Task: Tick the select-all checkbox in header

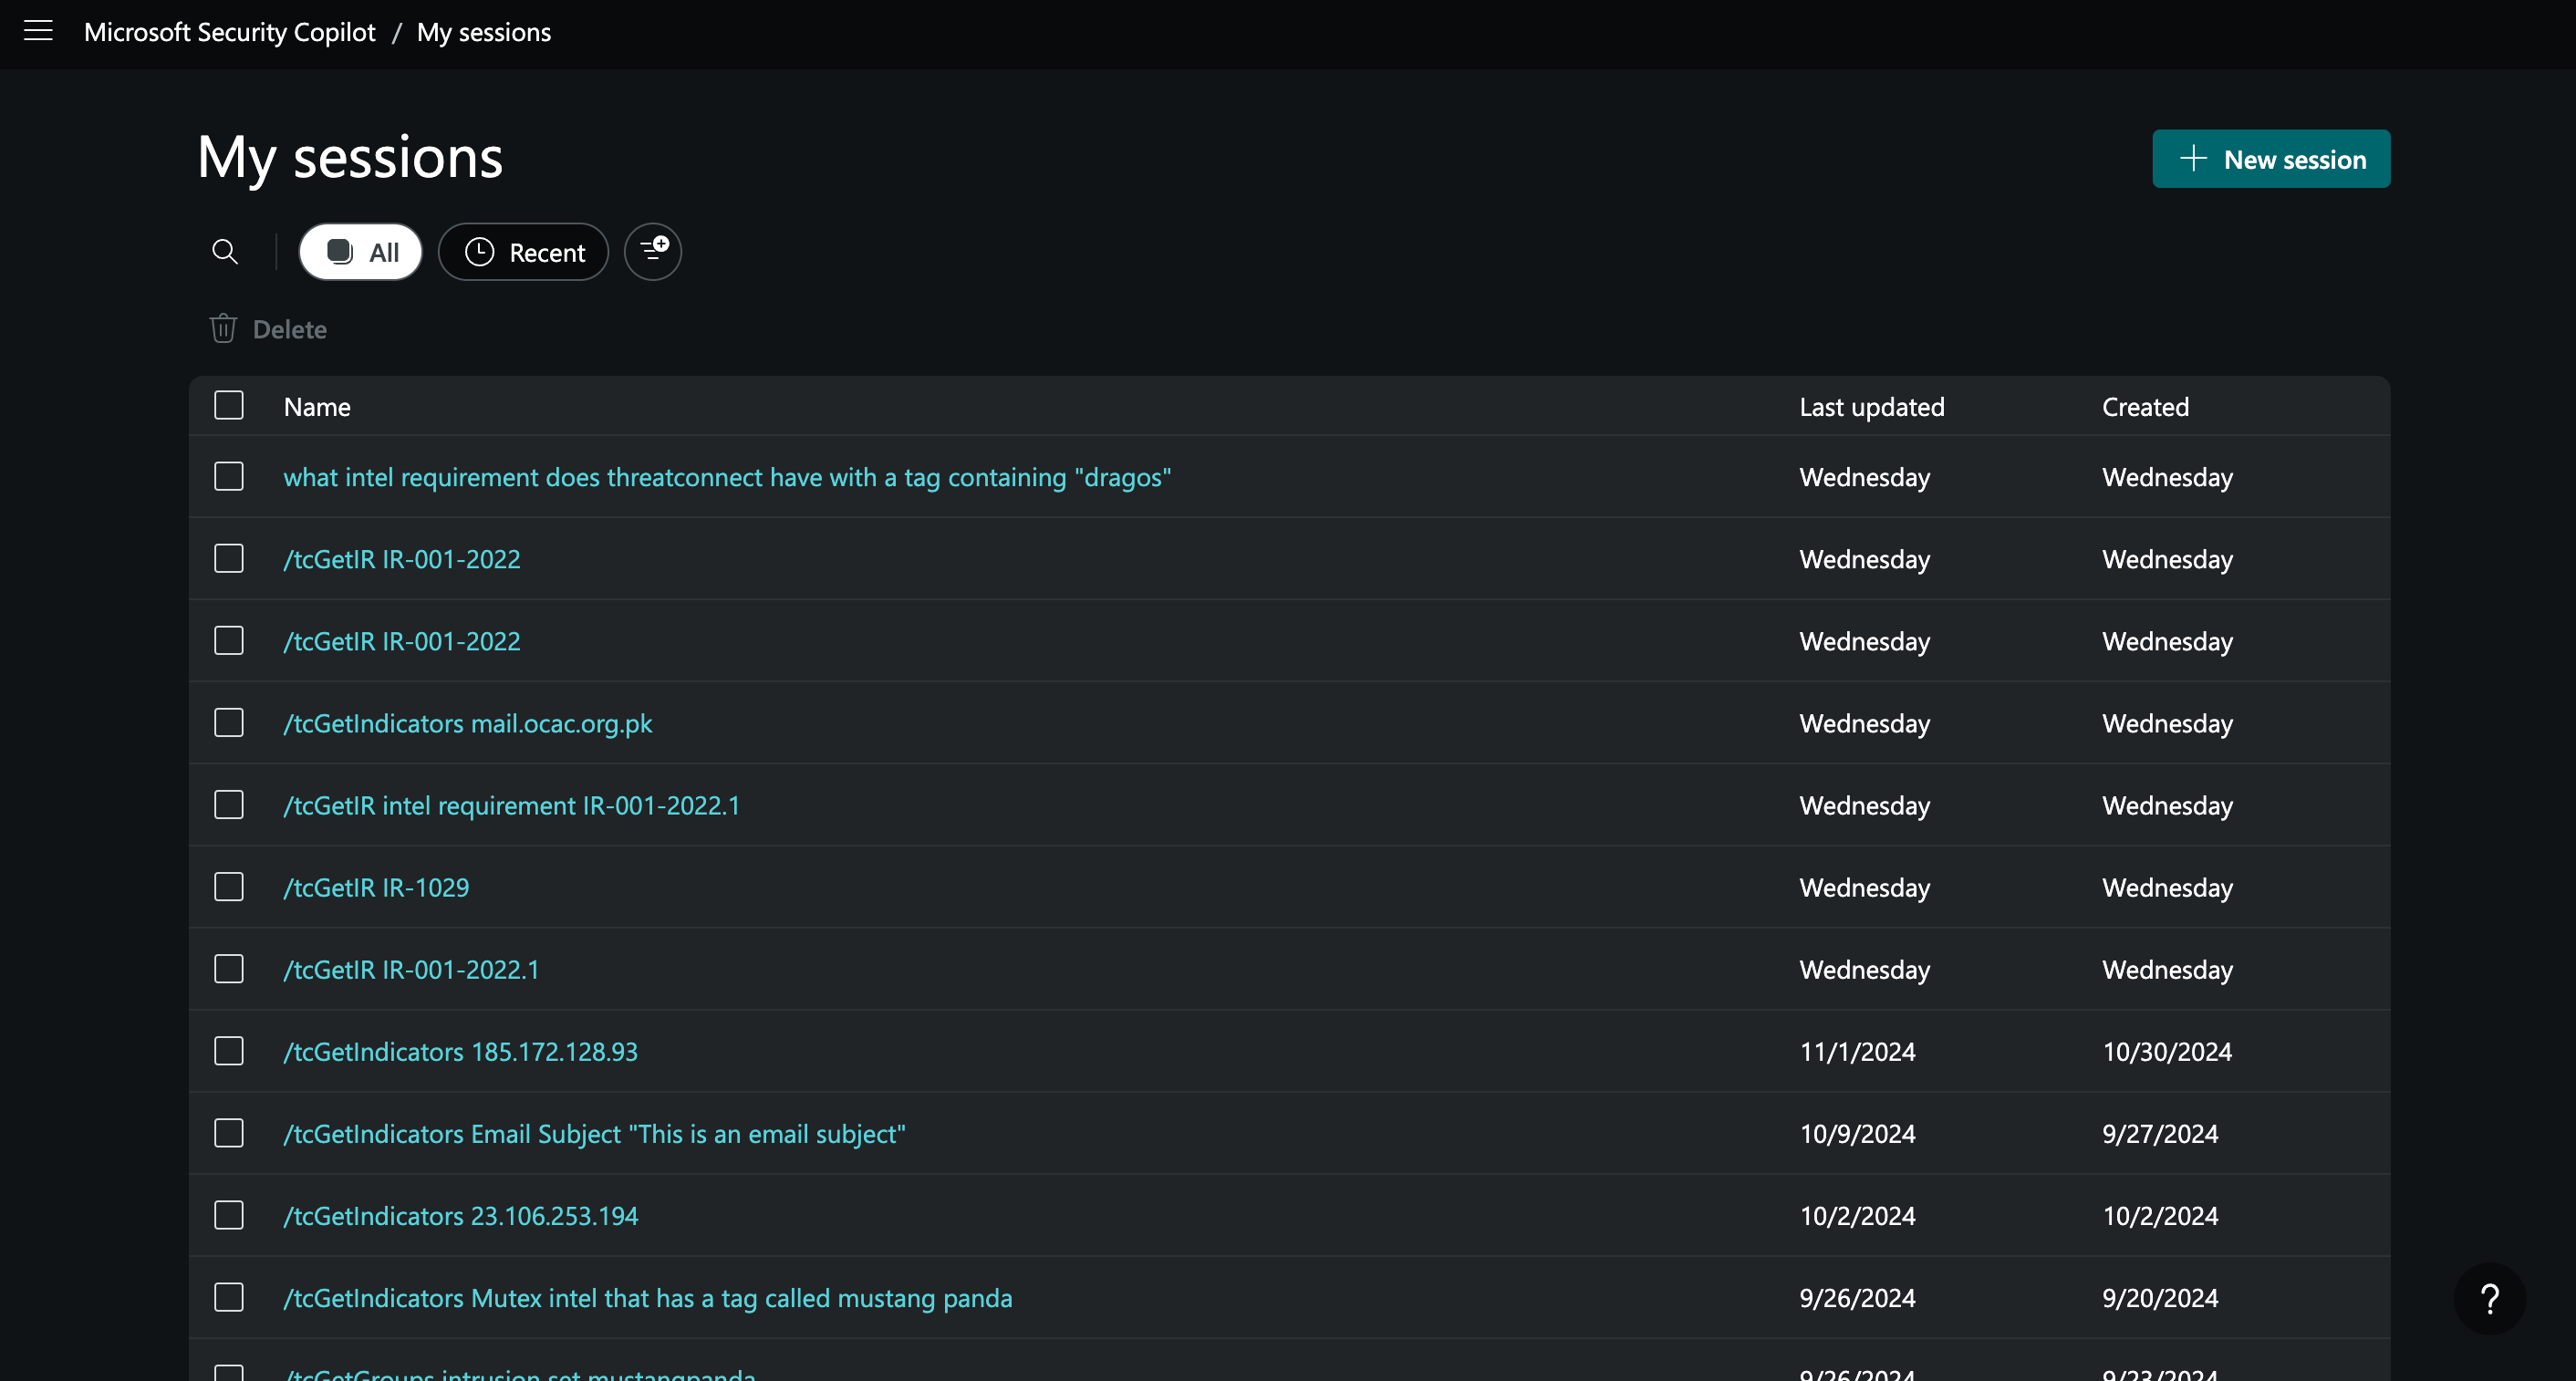Action: (x=229, y=406)
